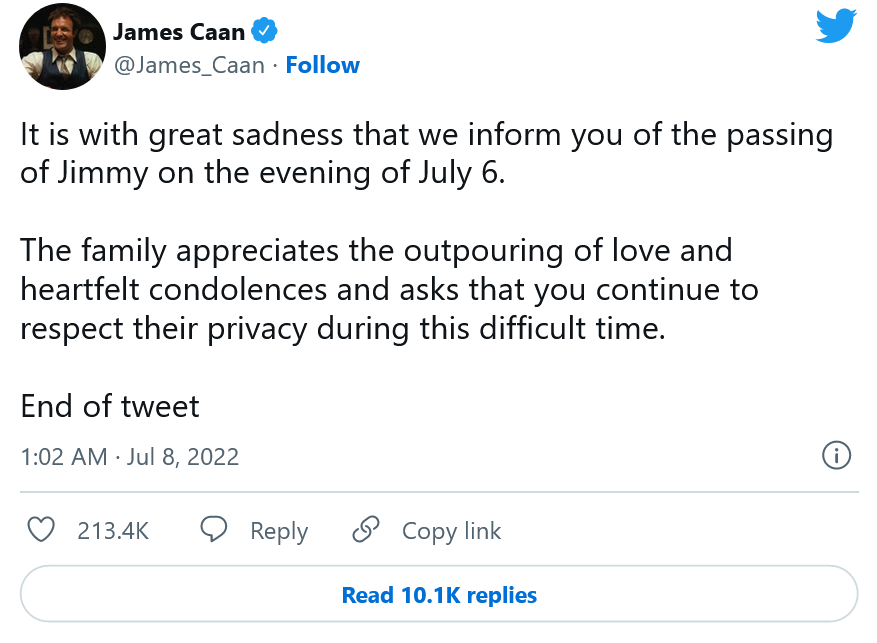
Task: Click the James Caan display name
Action: click(x=178, y=31)
